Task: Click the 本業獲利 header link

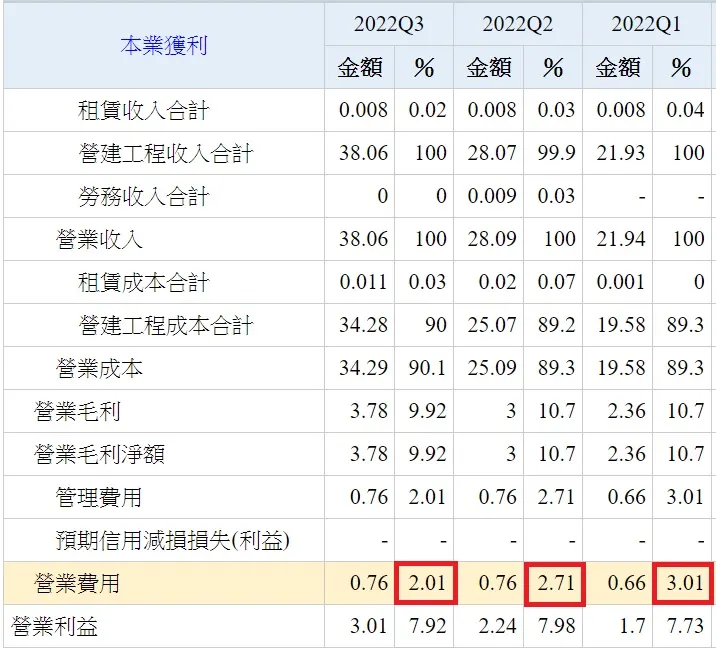Action: pos(163,46)
